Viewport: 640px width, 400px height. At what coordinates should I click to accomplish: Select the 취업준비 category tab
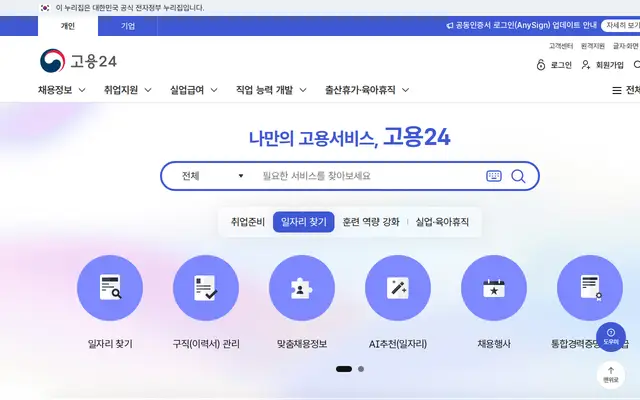(x=247, y=222)
